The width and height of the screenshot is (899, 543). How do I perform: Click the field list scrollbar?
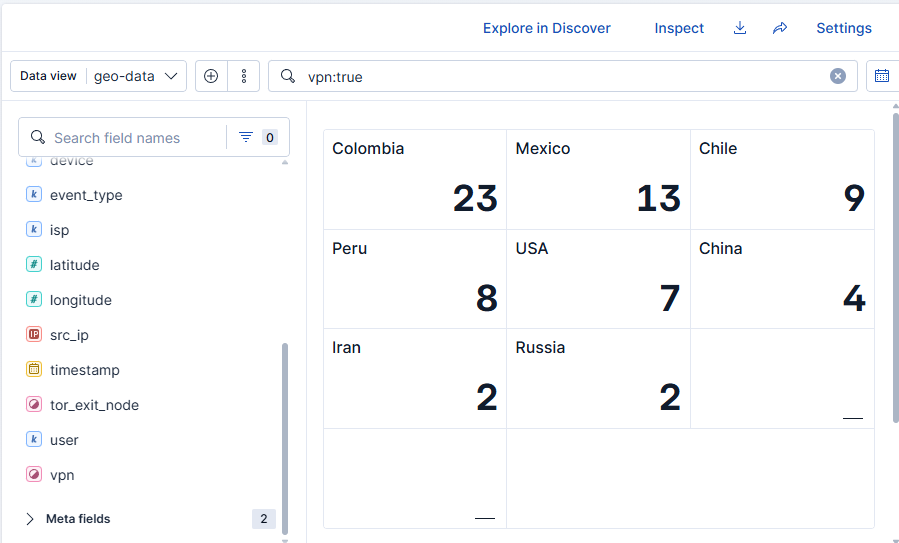point(285,439)
